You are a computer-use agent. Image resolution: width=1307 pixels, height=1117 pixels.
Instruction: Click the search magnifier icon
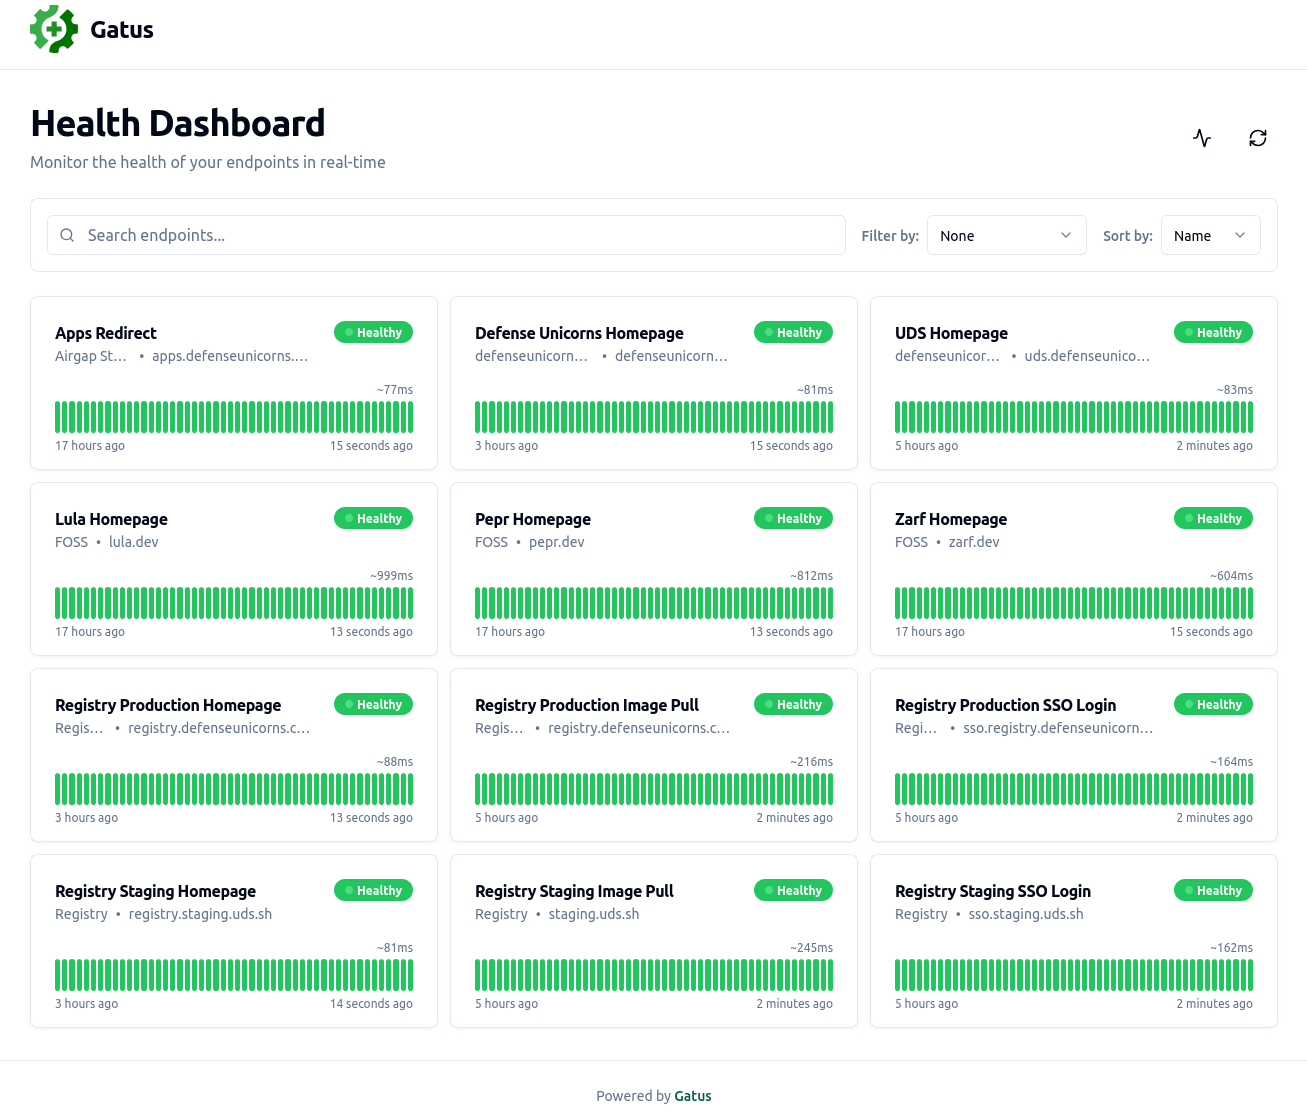[x=67, y=235]
